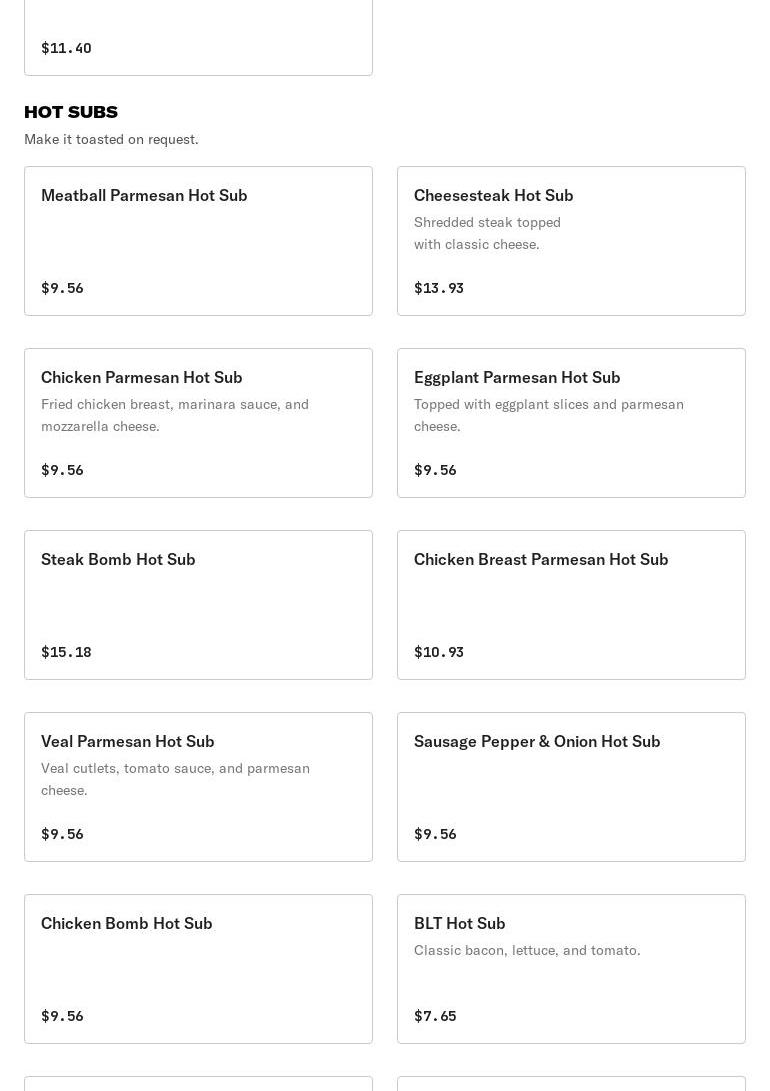This screenshot has height=1091, width=770.
Task: Choose the Chicken Bomb Hot Sub
Action: coord(198,969)
